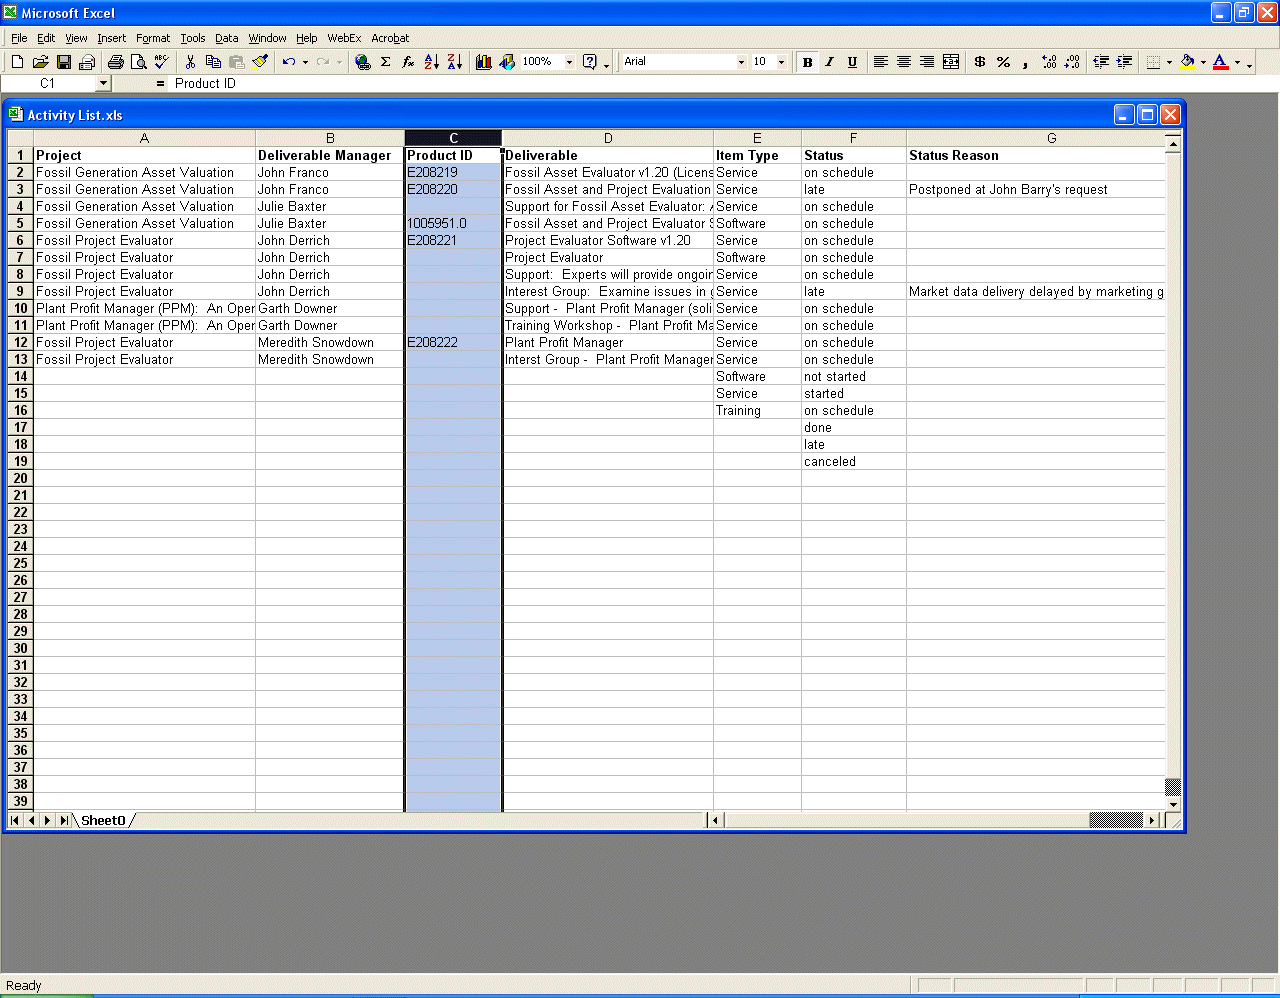This screenshot has width=1280, height=998.
Task: Open the font size dropdown
Action: tap(781, 62)
